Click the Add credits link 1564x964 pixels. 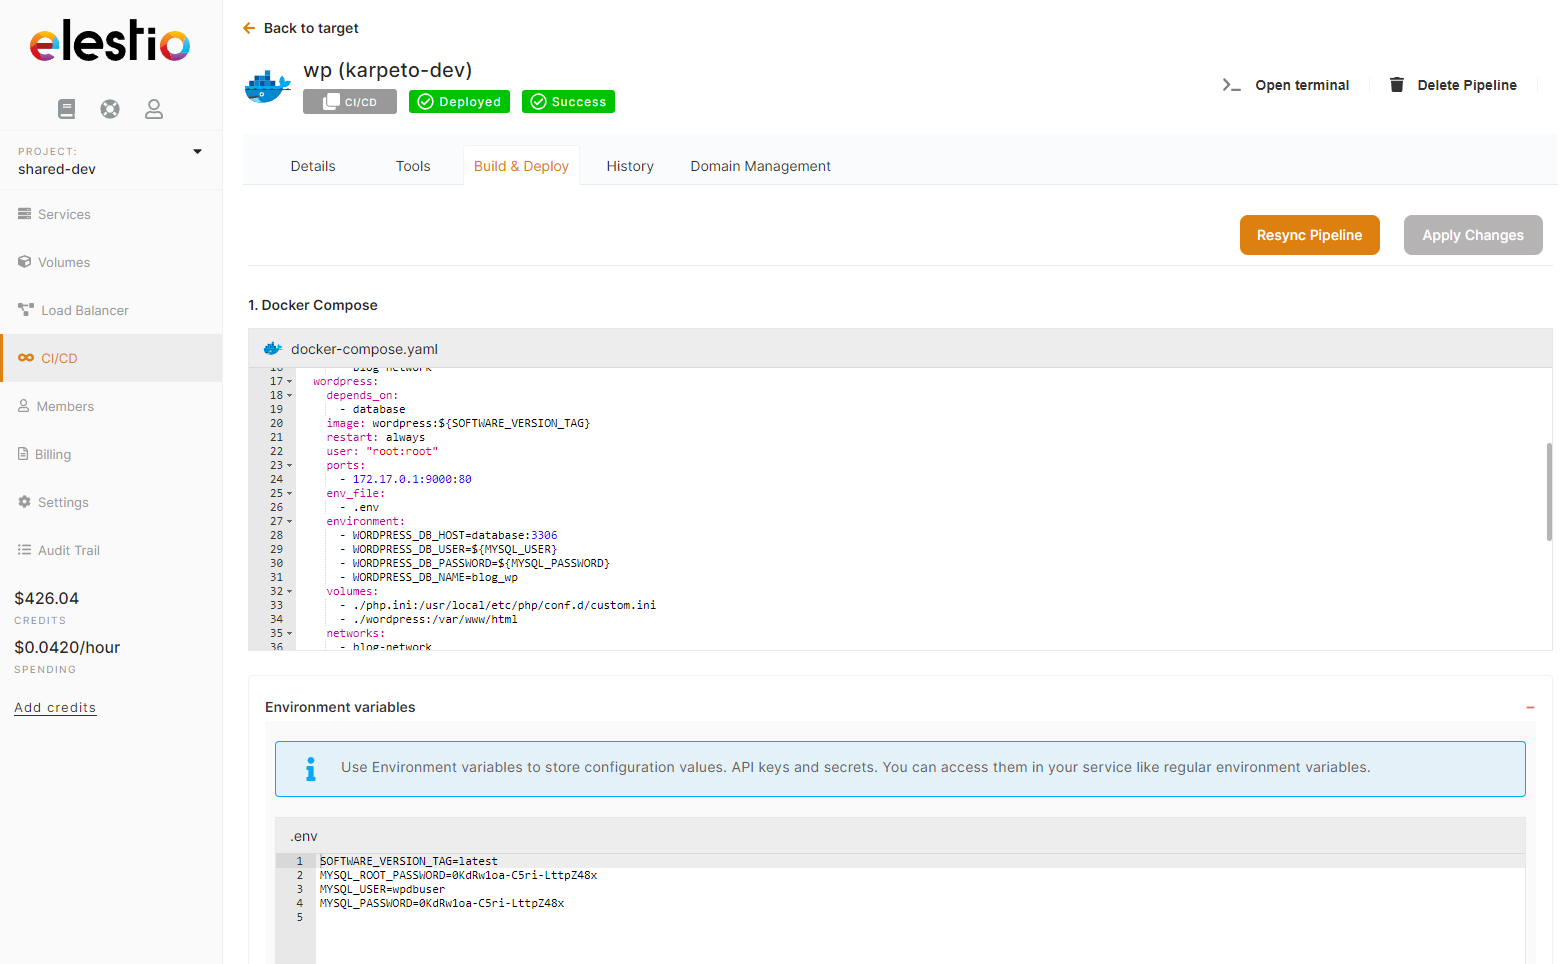pyautogui.click(x=55, y=707)
